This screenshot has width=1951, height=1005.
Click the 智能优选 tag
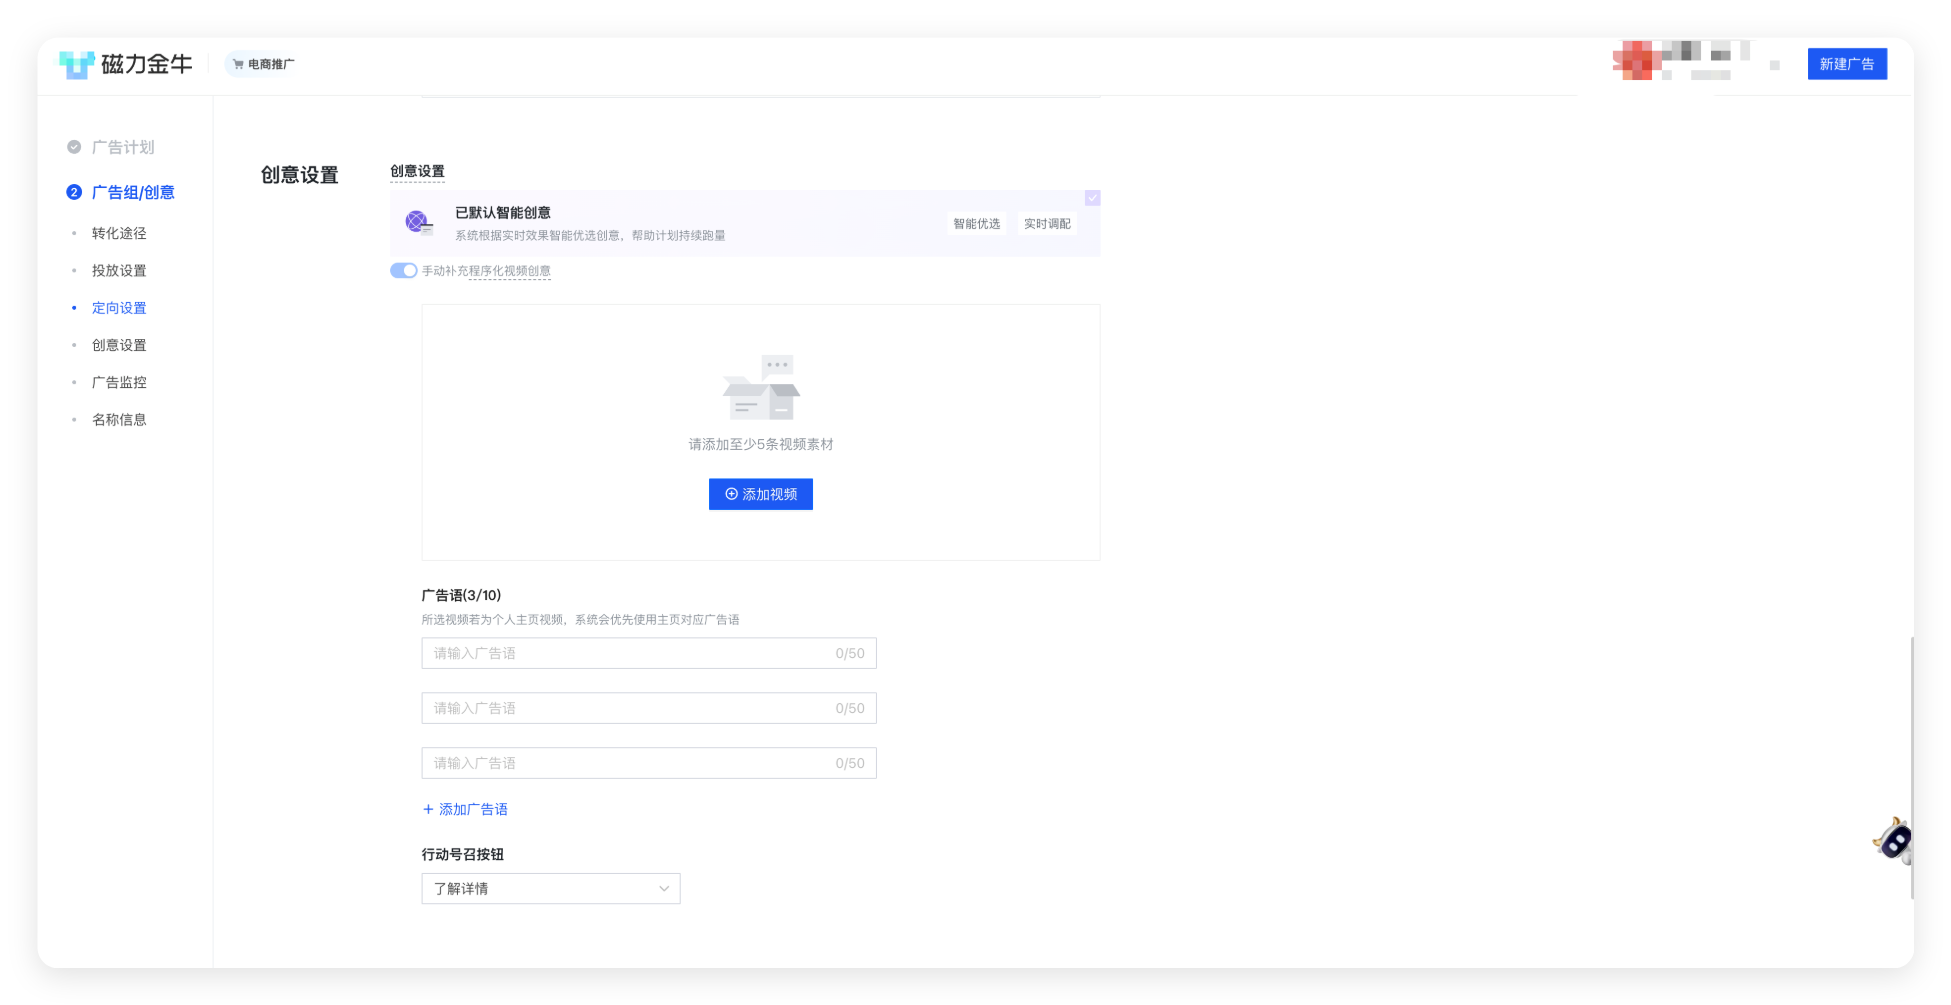point(976,224)
